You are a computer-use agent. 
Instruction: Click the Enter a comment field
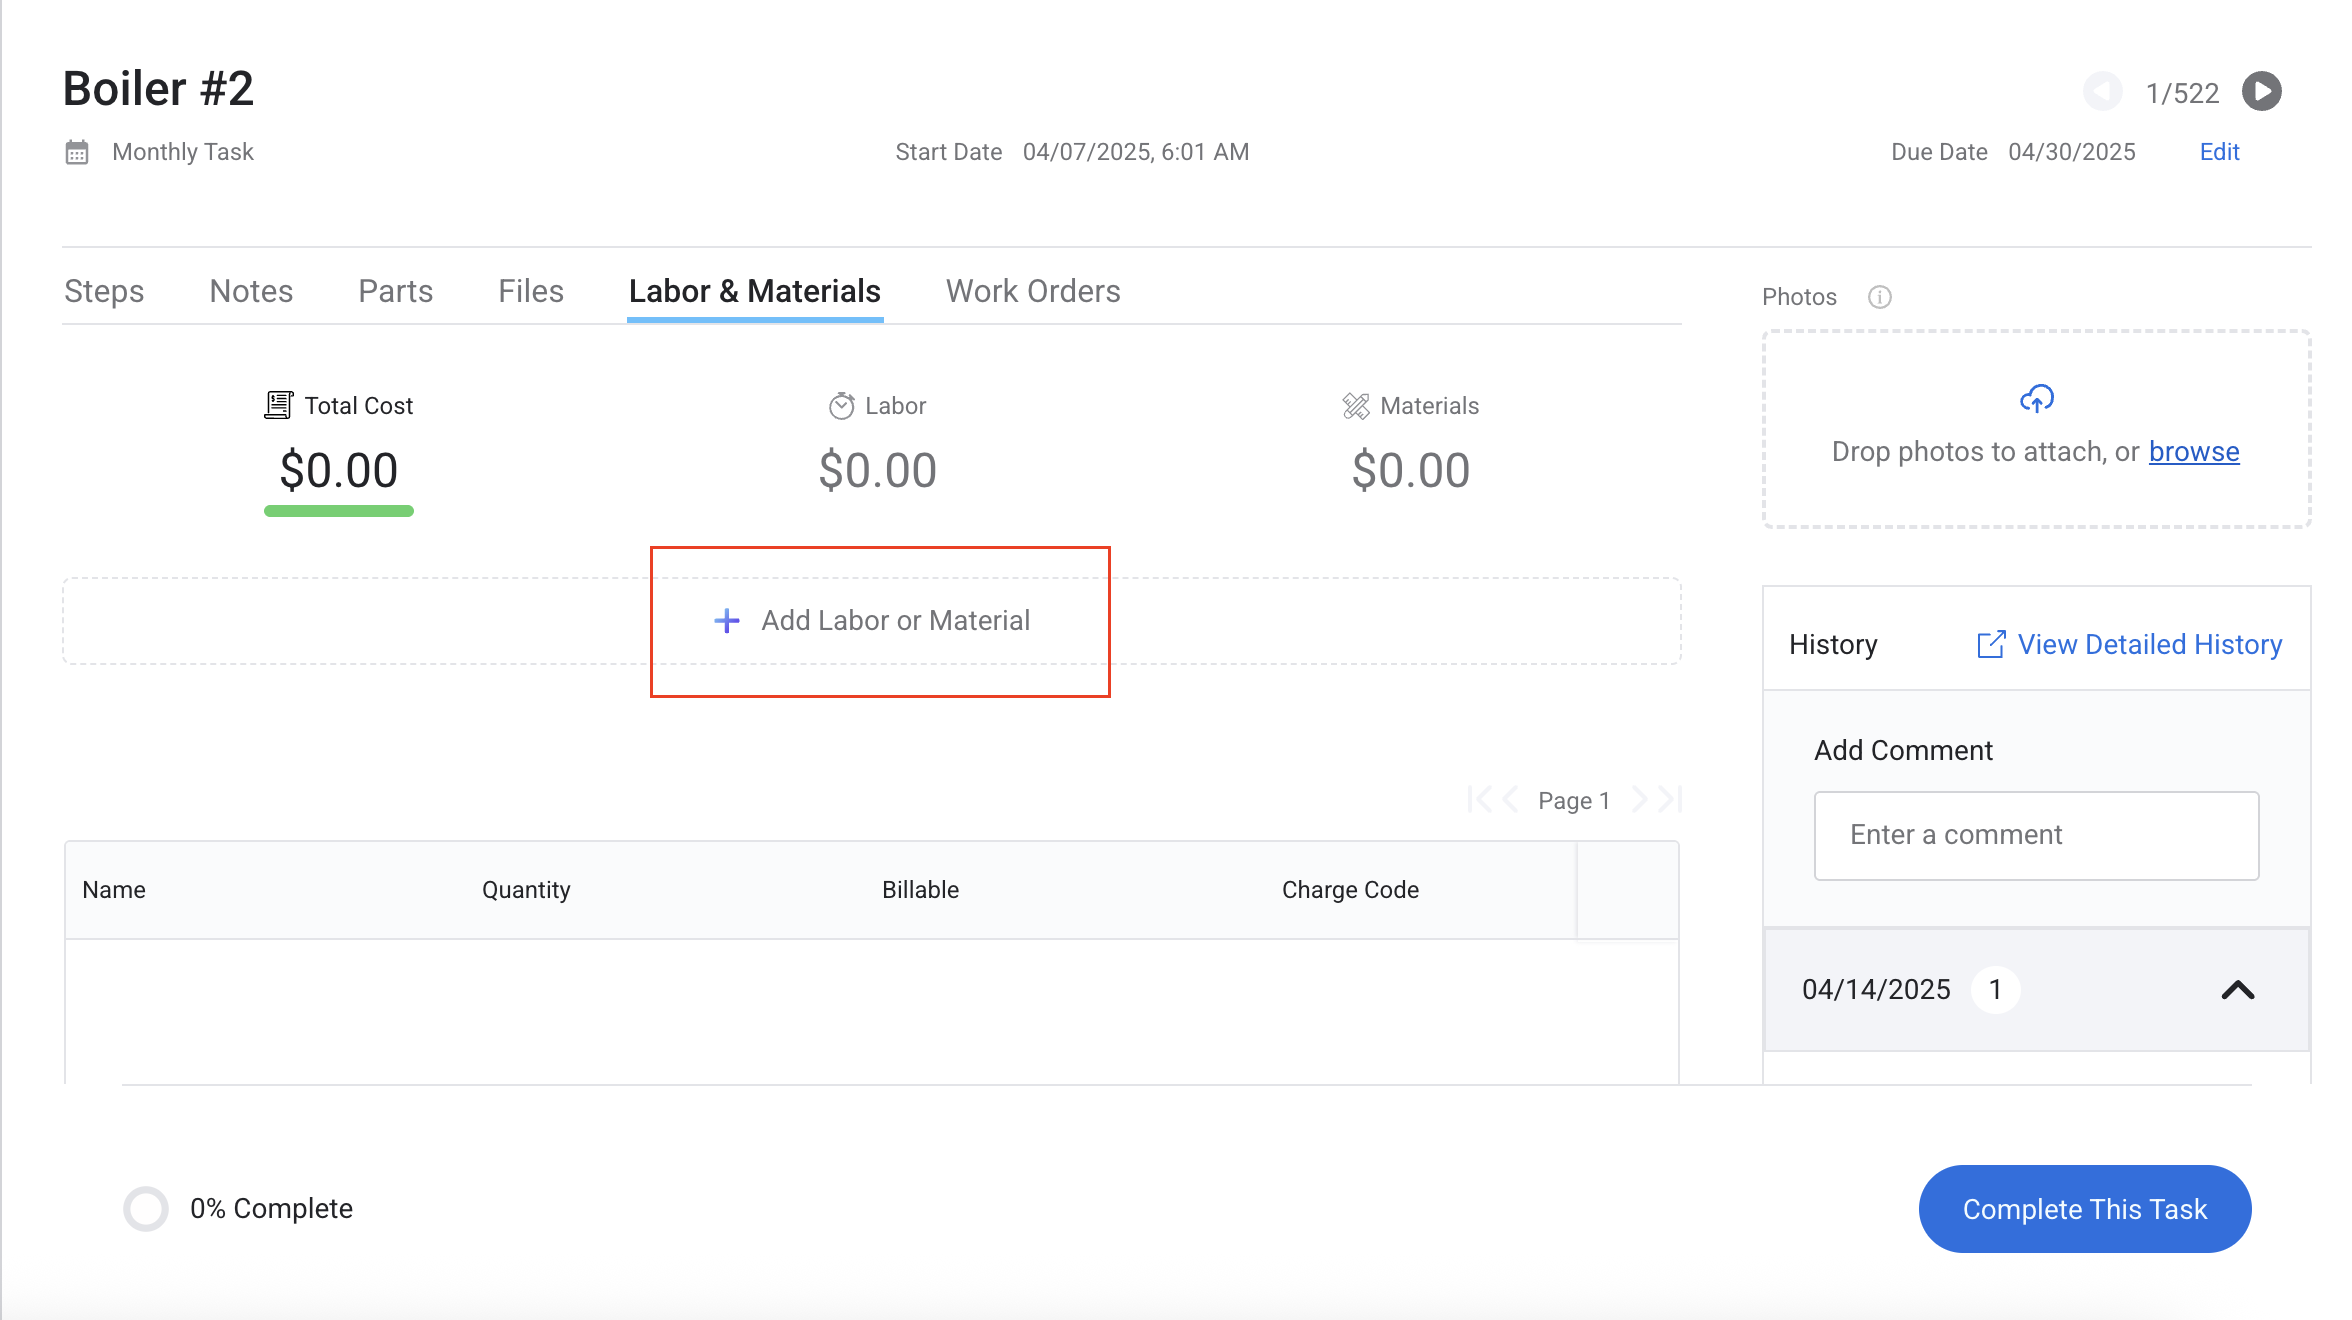click(2037, 836)
